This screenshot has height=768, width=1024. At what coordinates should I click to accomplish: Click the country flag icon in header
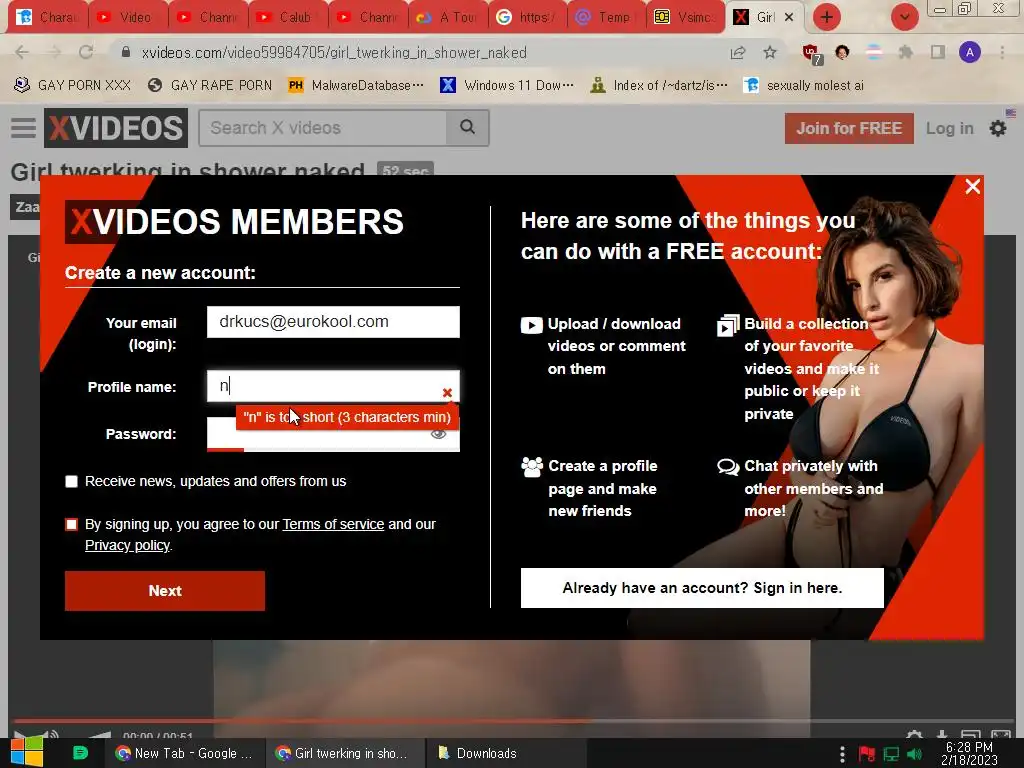pos(1011,113)
